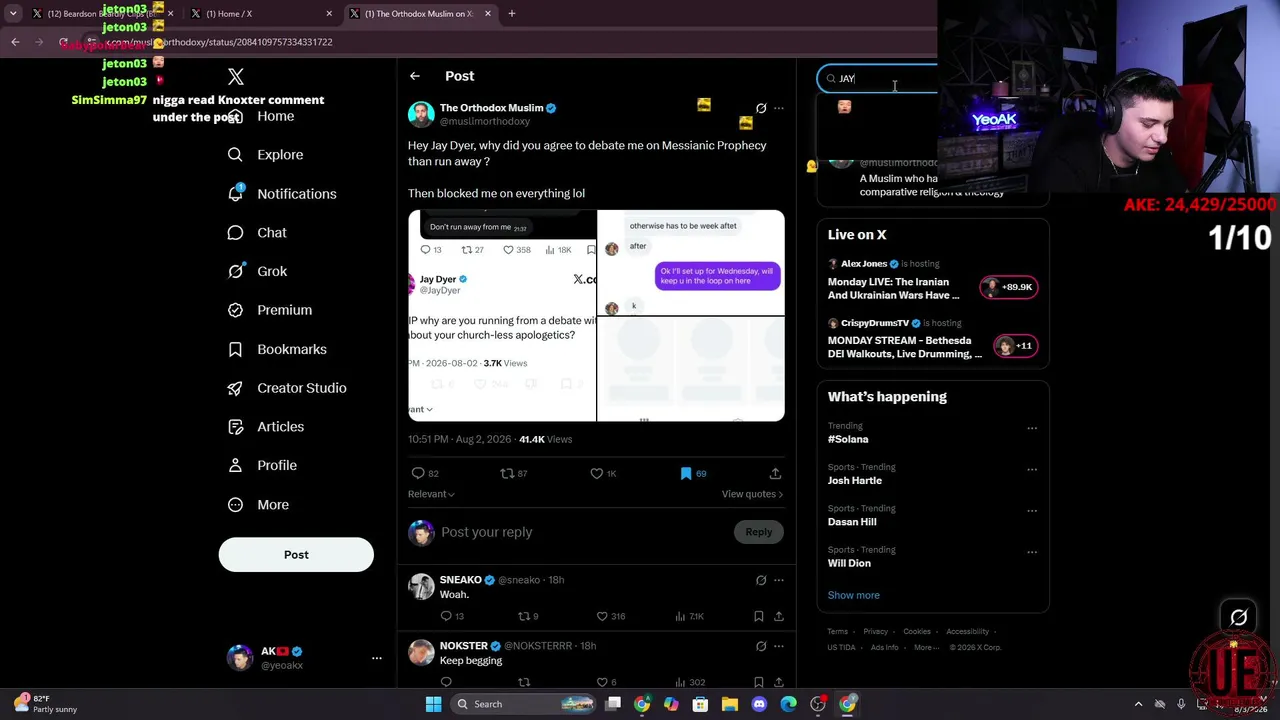This screenshot has width=1280, height=720.
Task: Click the Creator Studio rocket icon
Action: (235, 388)
